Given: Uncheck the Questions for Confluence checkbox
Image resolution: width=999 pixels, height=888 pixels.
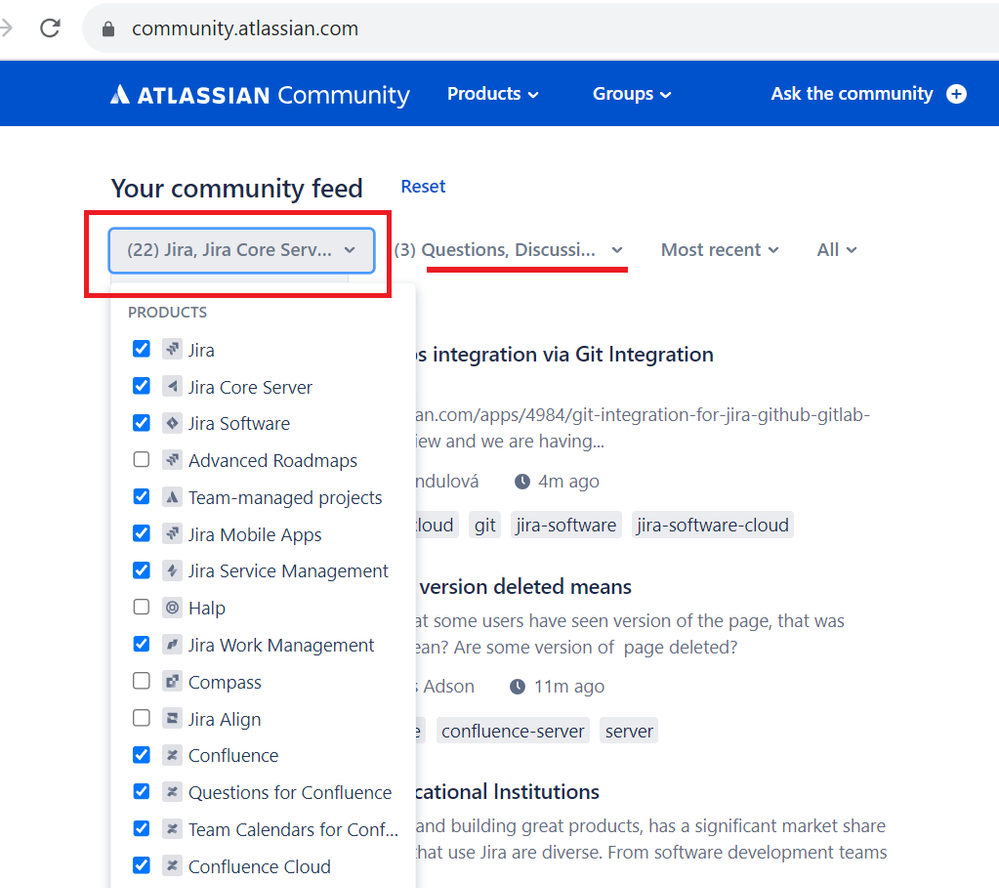Looking at the screenshot, I should (141, 792).
